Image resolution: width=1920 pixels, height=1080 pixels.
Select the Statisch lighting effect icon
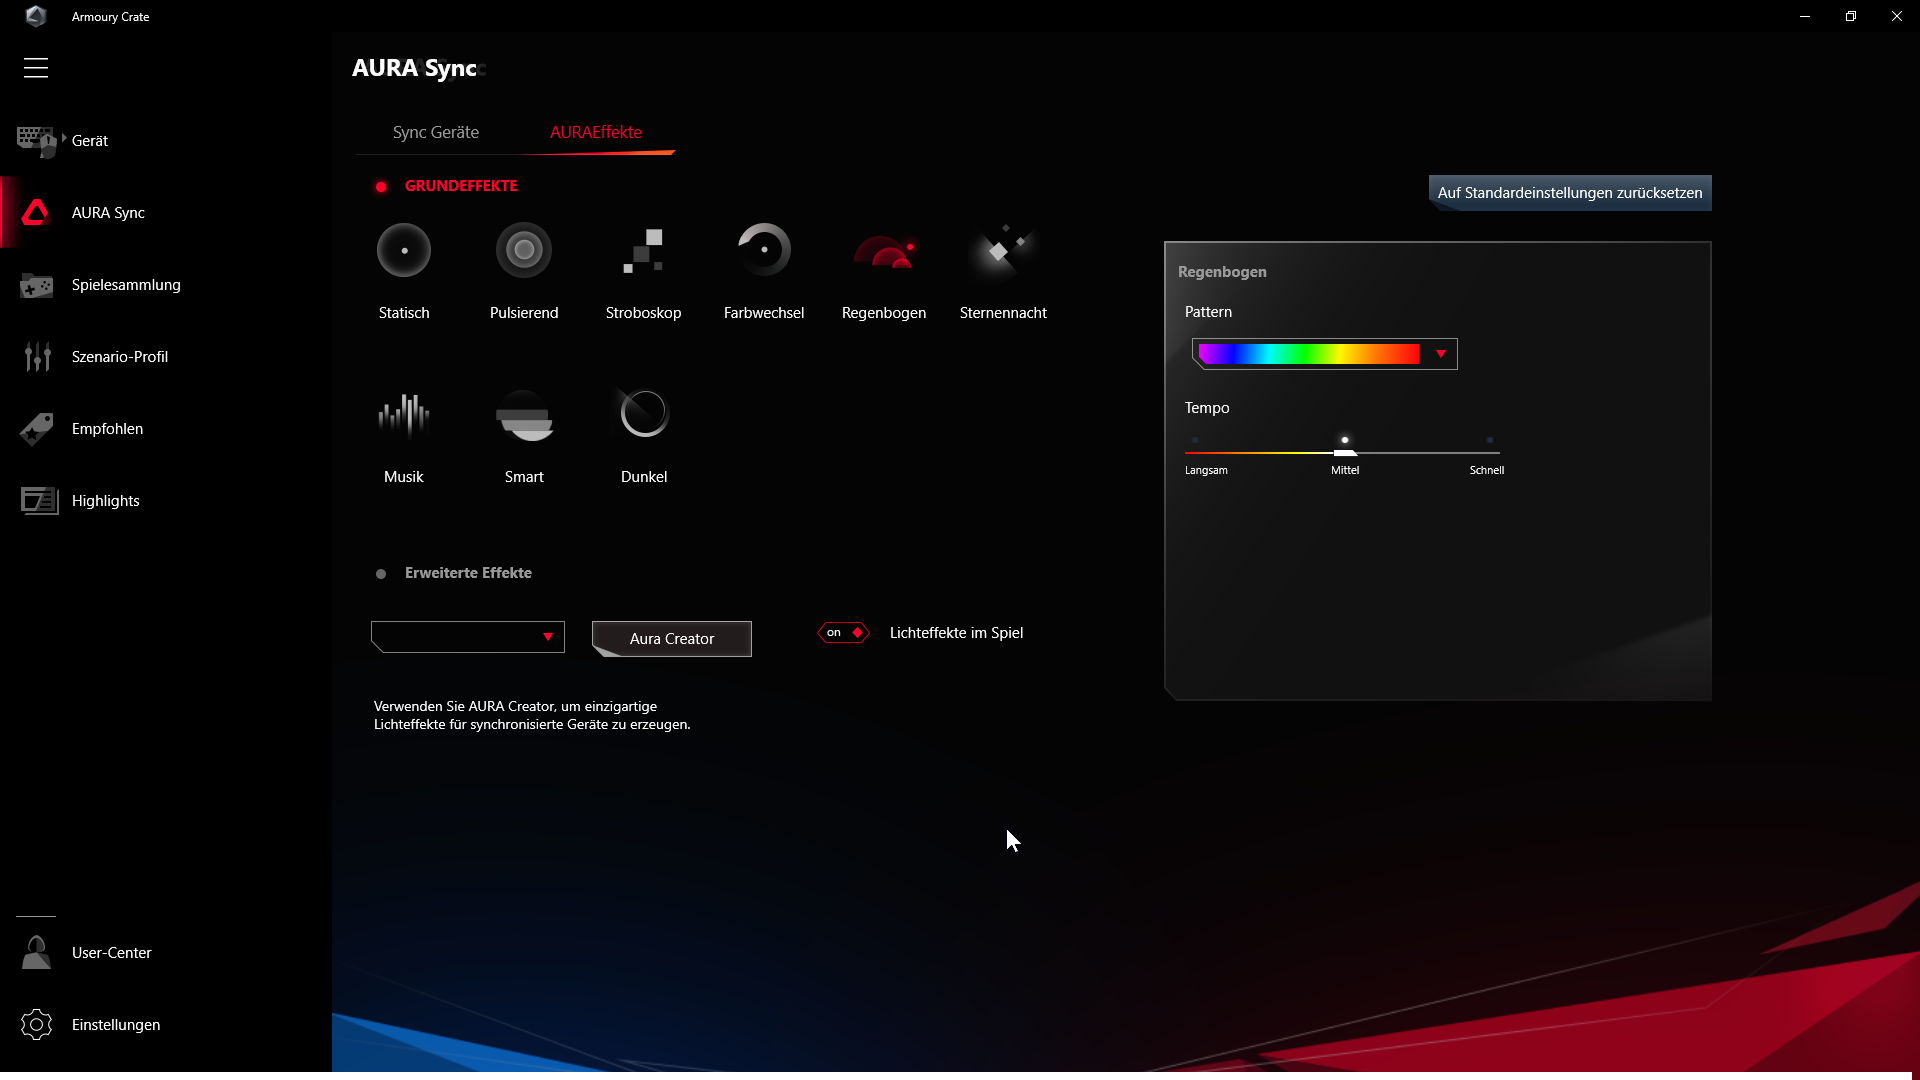404,250
